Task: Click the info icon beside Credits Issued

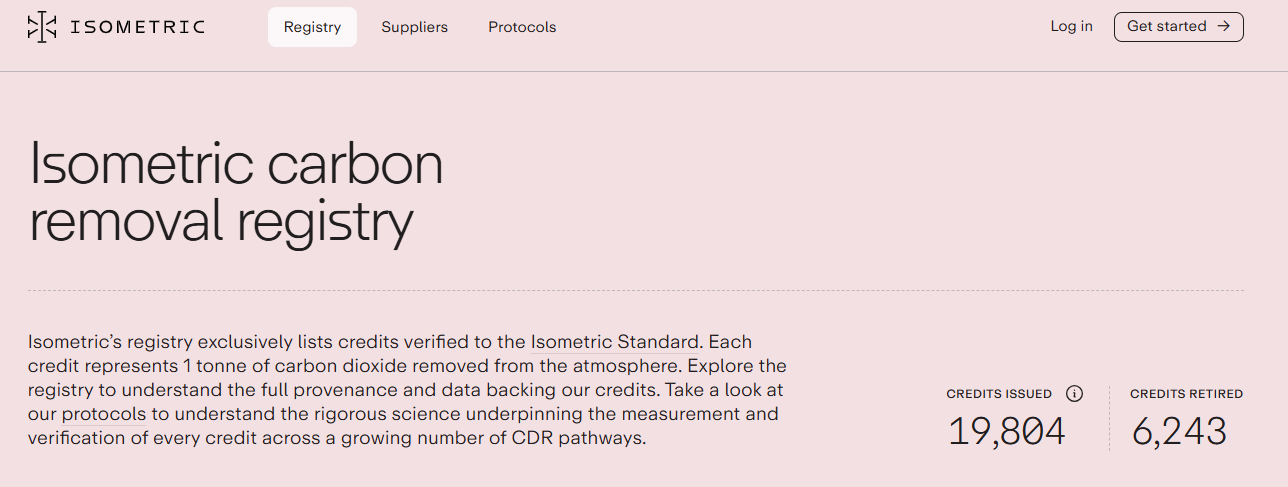Action: pos(1075,394)
